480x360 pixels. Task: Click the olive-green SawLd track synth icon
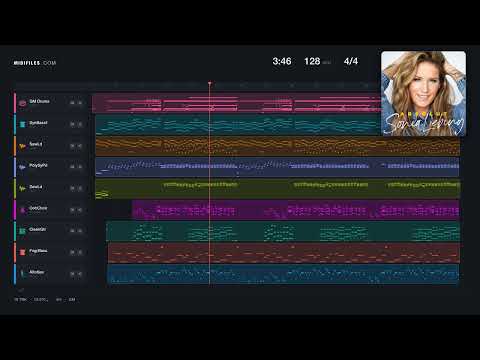click(x=23, y=188)
